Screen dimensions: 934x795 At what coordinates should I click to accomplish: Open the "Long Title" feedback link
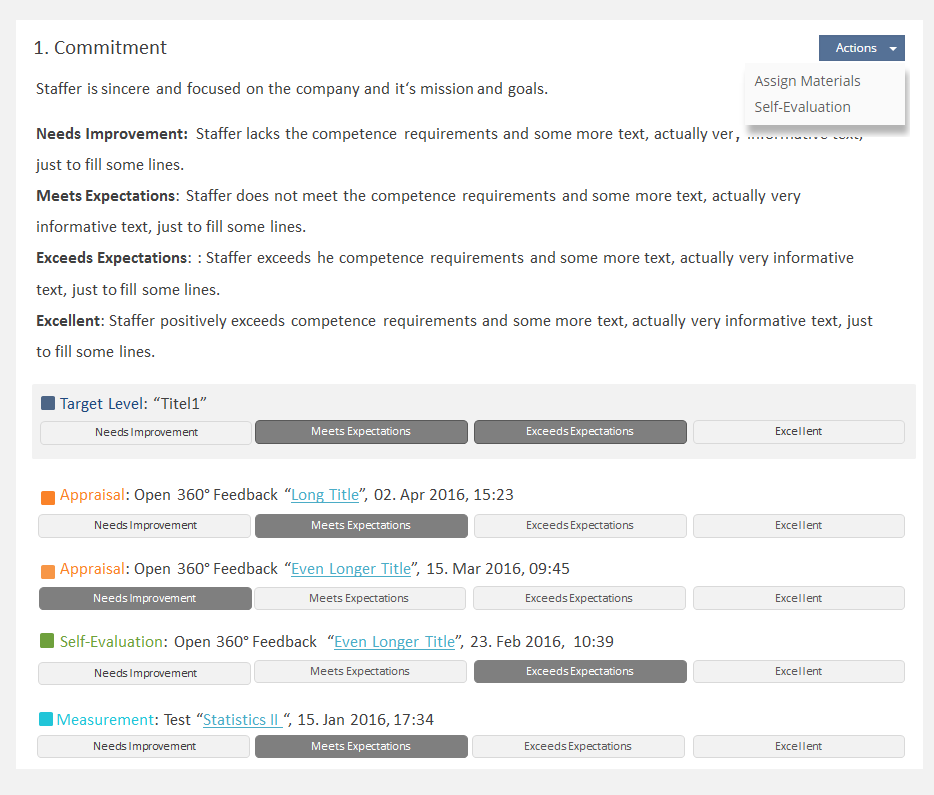click(x=325, y=495)
